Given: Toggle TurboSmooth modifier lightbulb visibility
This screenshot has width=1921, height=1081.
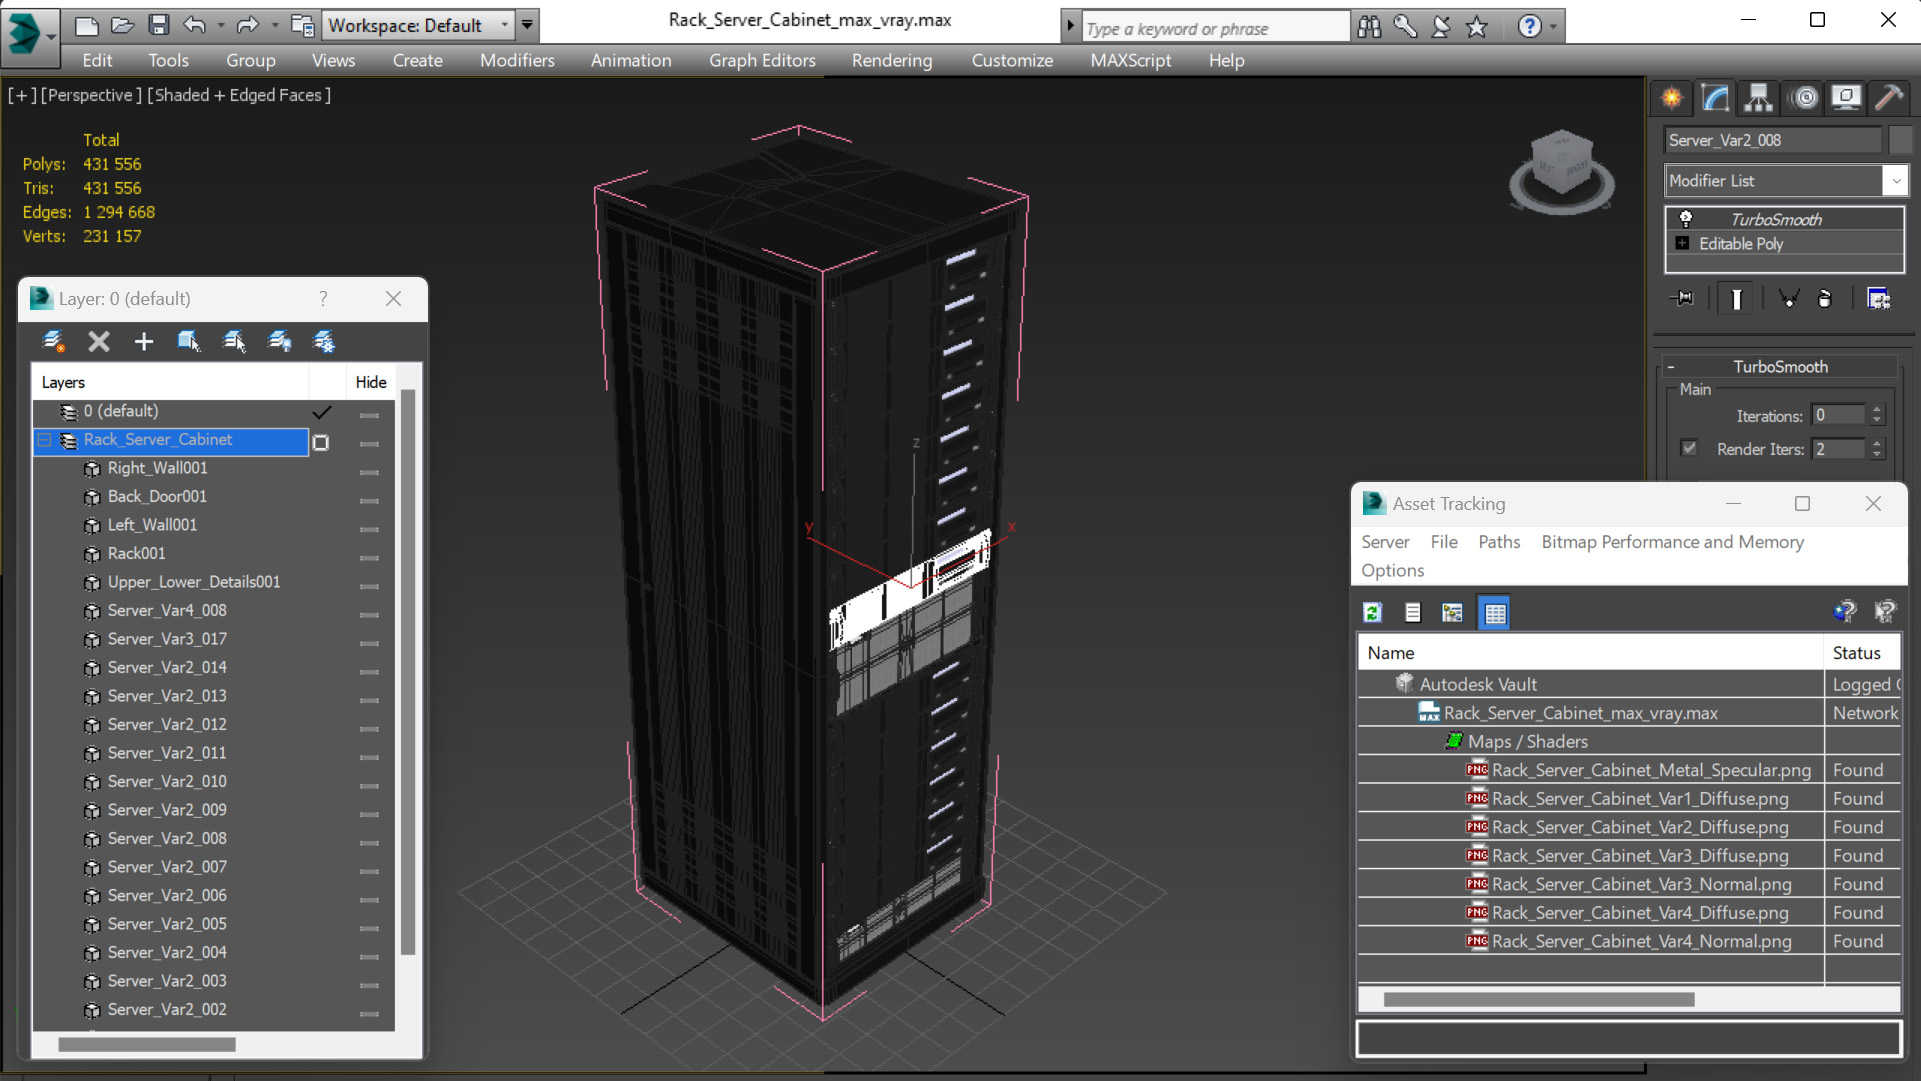Looking at the screenshot, I should [x=1685, y=219].
